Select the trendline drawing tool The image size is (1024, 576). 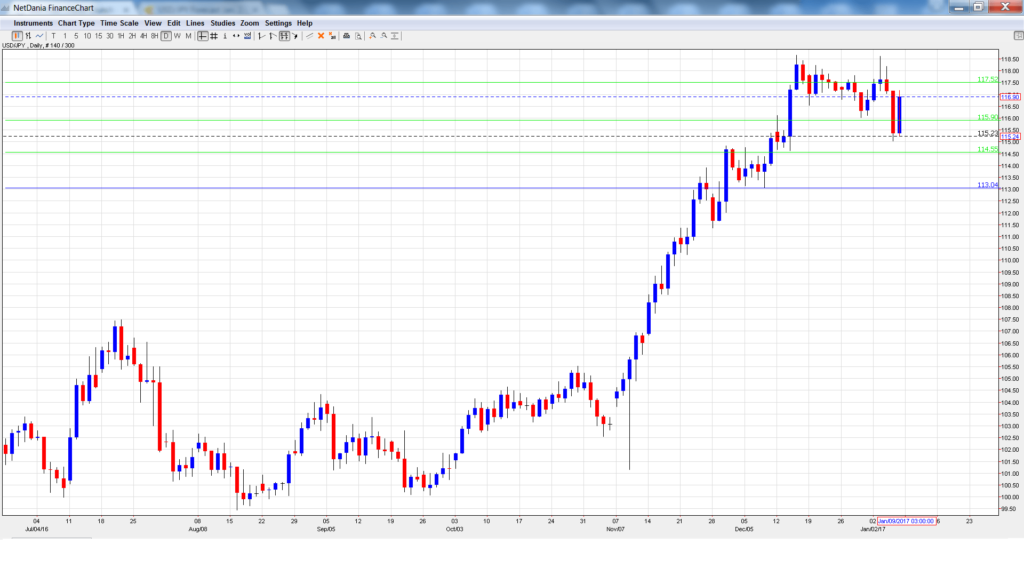pyautogui.click(x=260, y=36)
